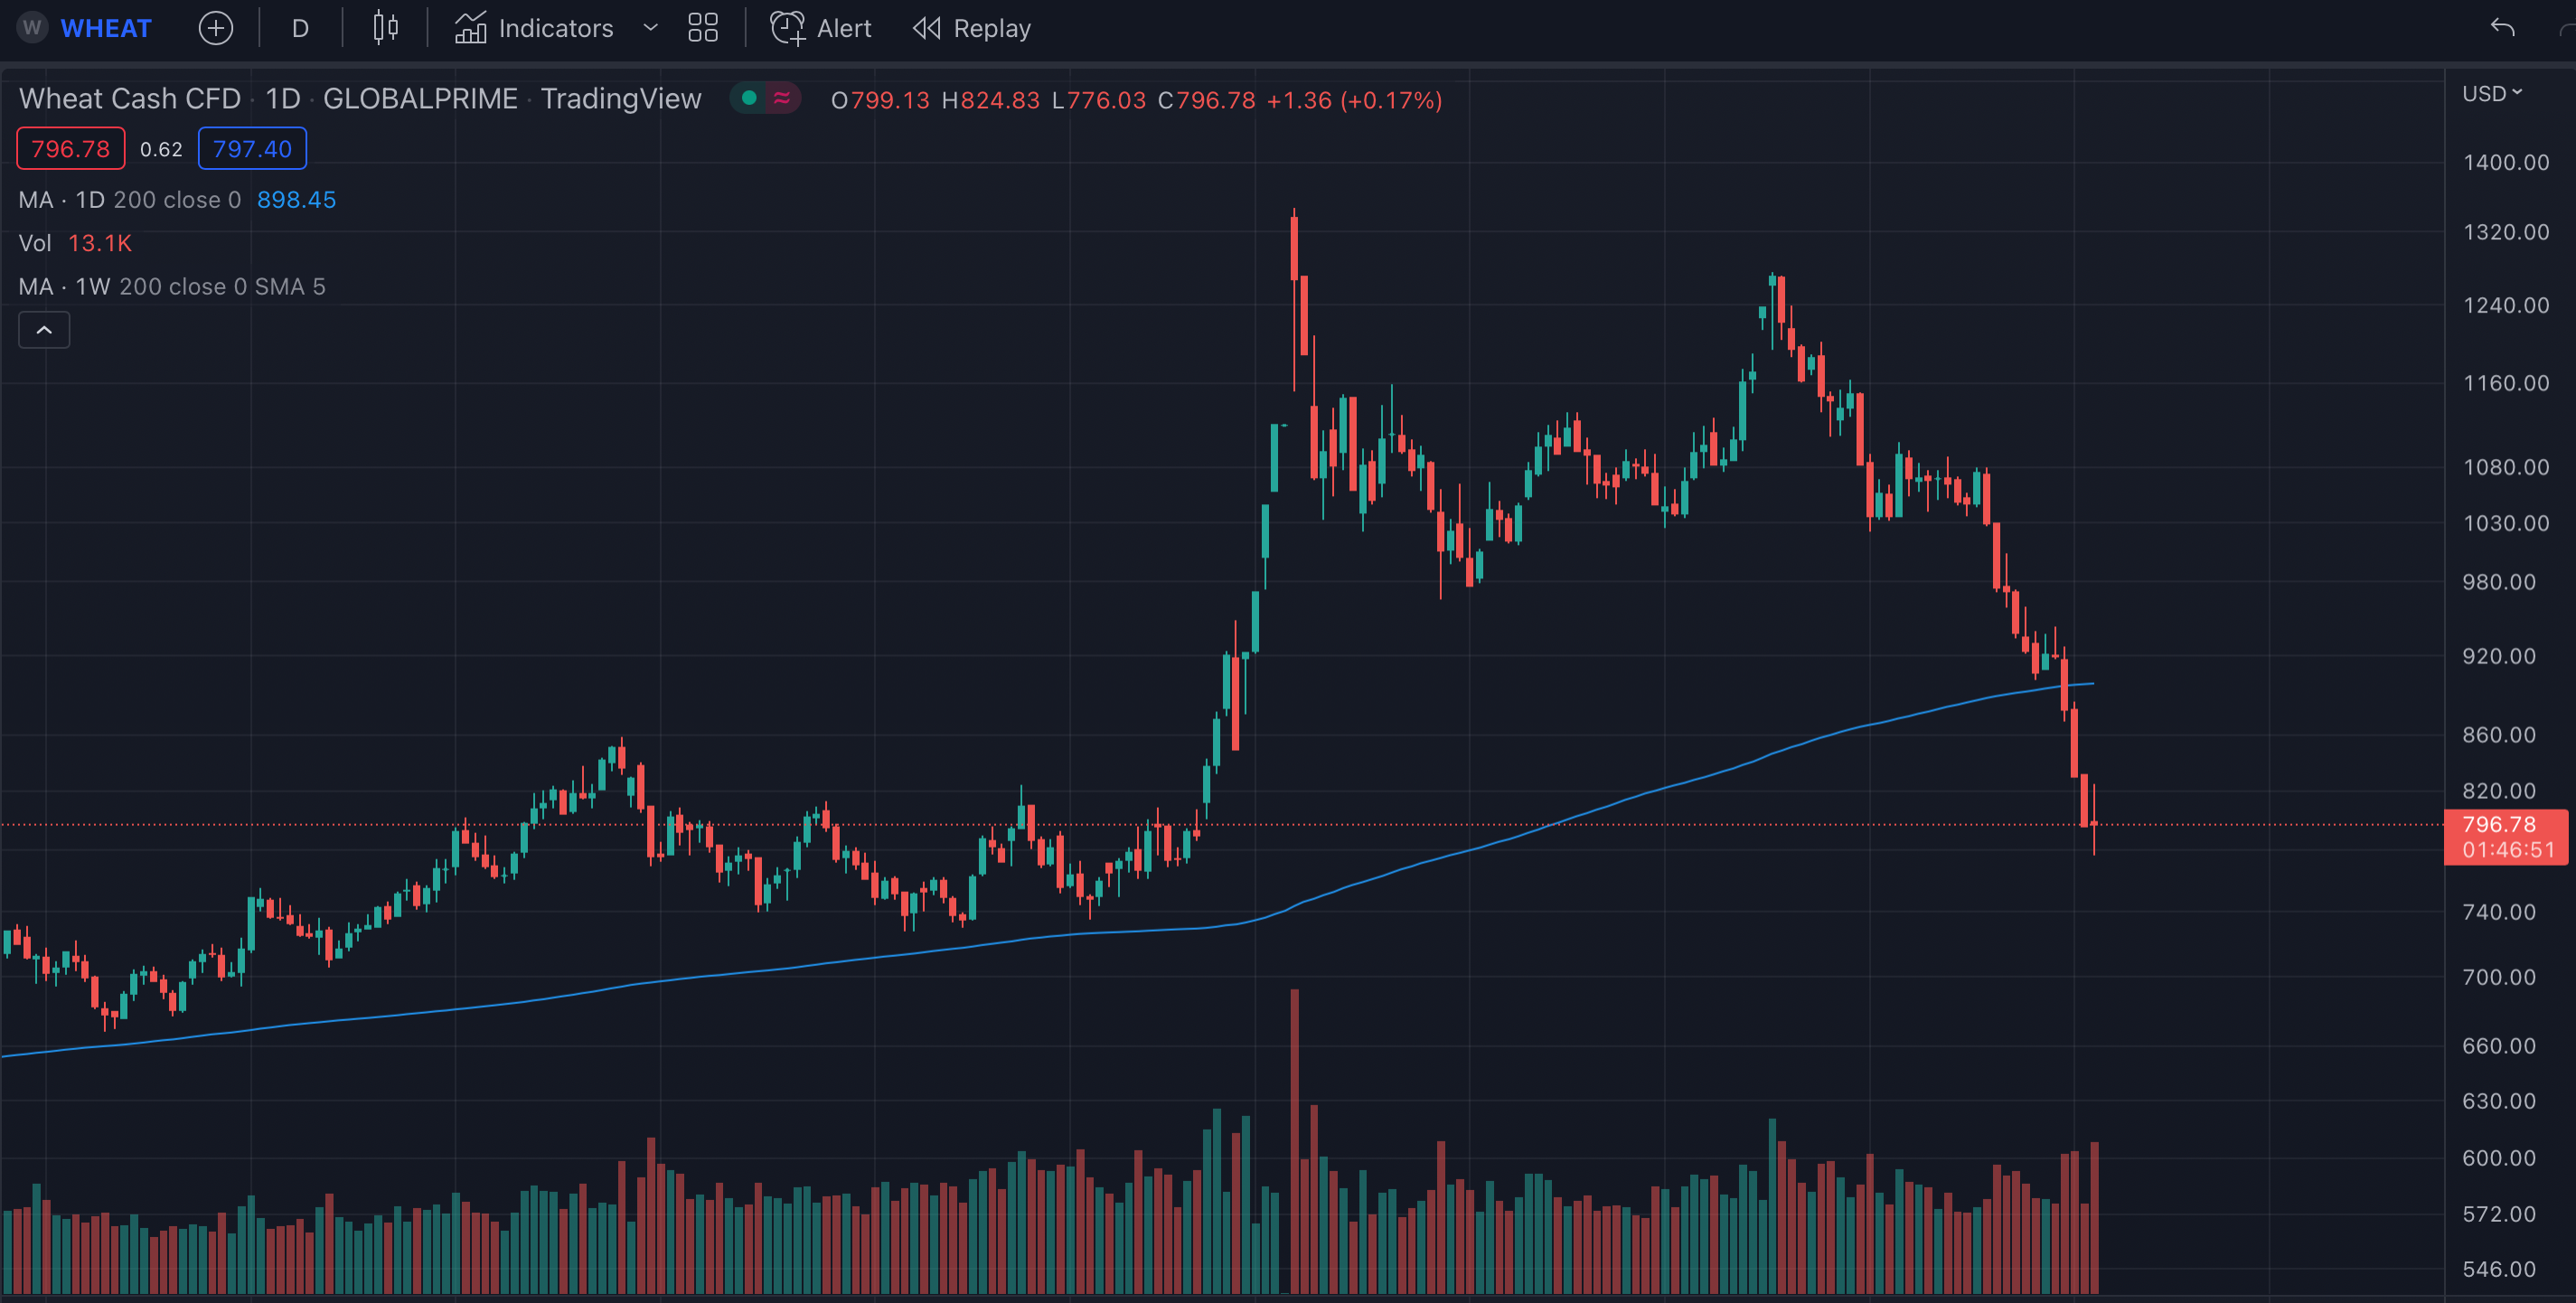Collapse the indicator legend with the chevron
2576x1303 pixels.
44,330
